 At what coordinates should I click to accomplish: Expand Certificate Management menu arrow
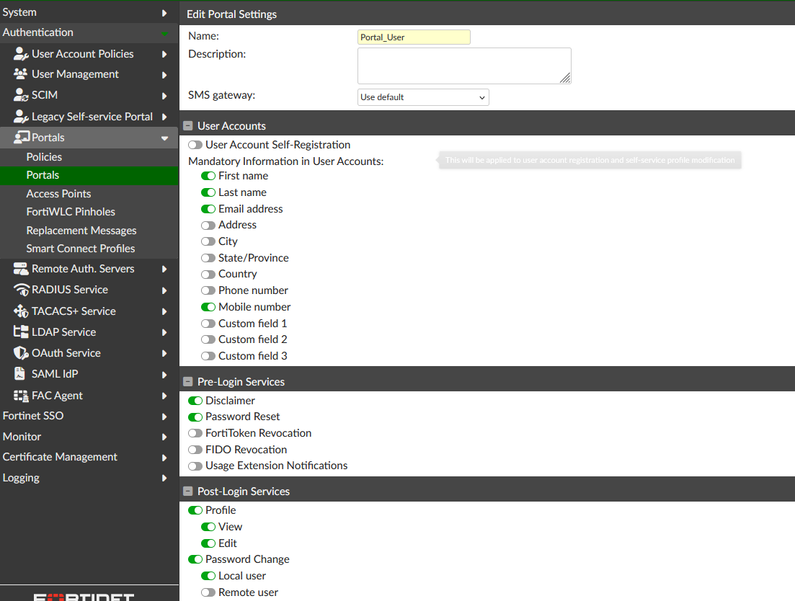tap(164, 457)
